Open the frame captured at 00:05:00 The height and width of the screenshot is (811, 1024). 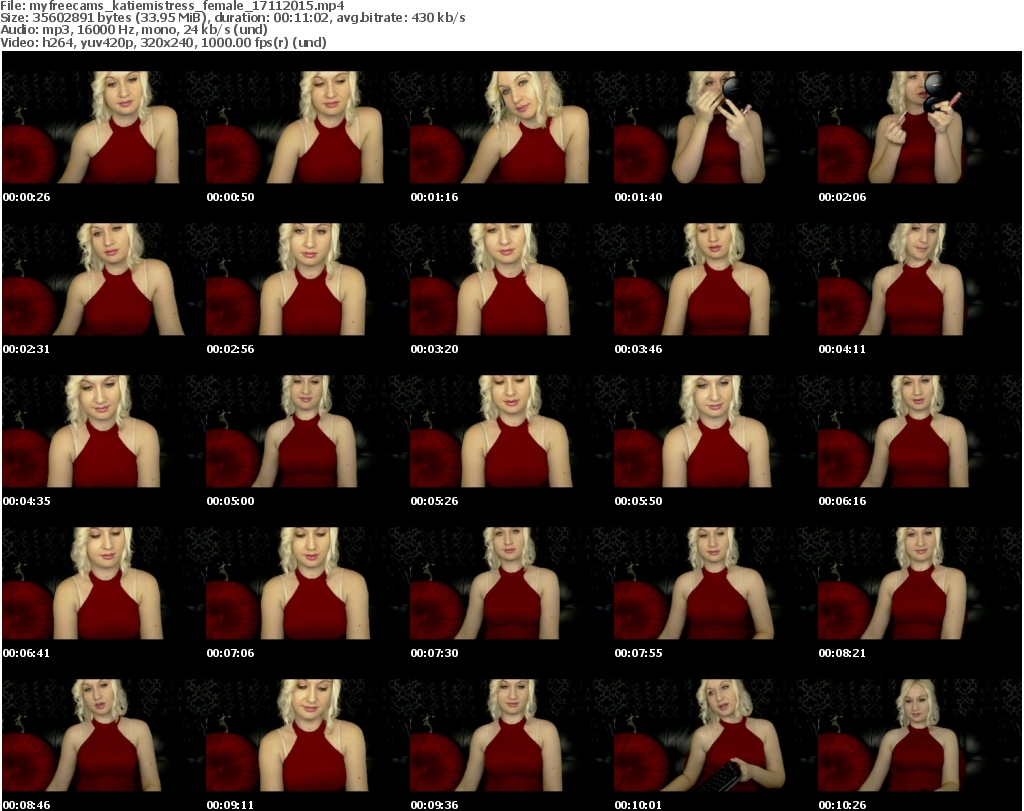[308, 432]
